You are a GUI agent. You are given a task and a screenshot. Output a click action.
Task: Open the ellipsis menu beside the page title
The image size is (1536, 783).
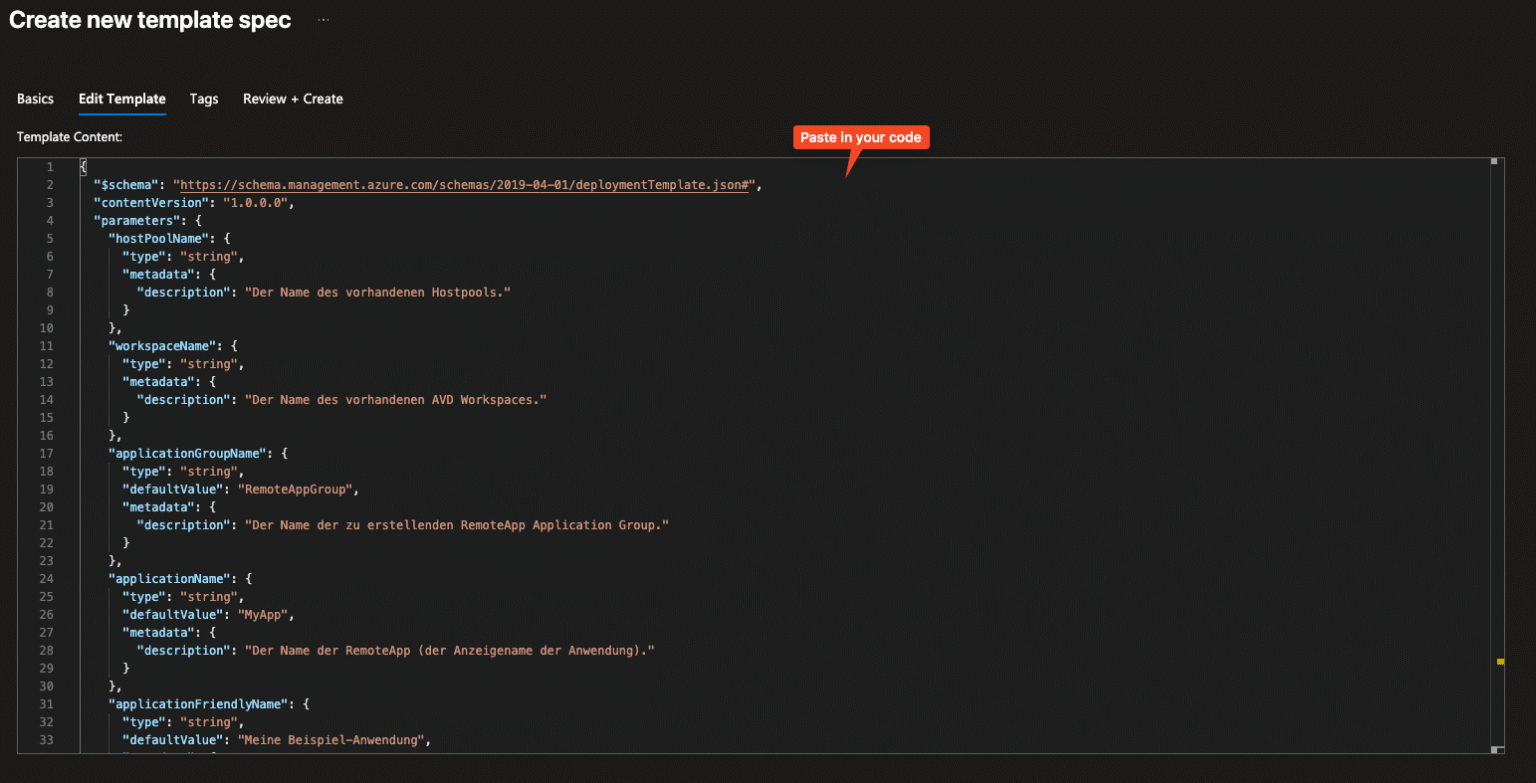[323, 20]
